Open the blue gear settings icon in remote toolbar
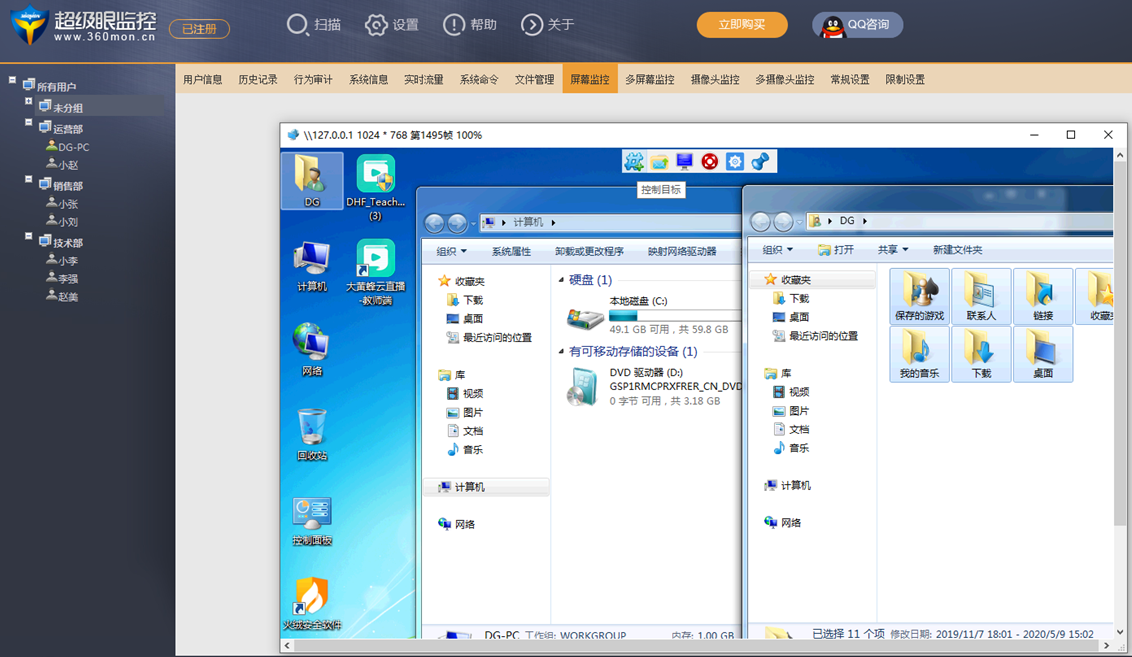The height and width of the screenshot is (657, 1132). point(735,162)
